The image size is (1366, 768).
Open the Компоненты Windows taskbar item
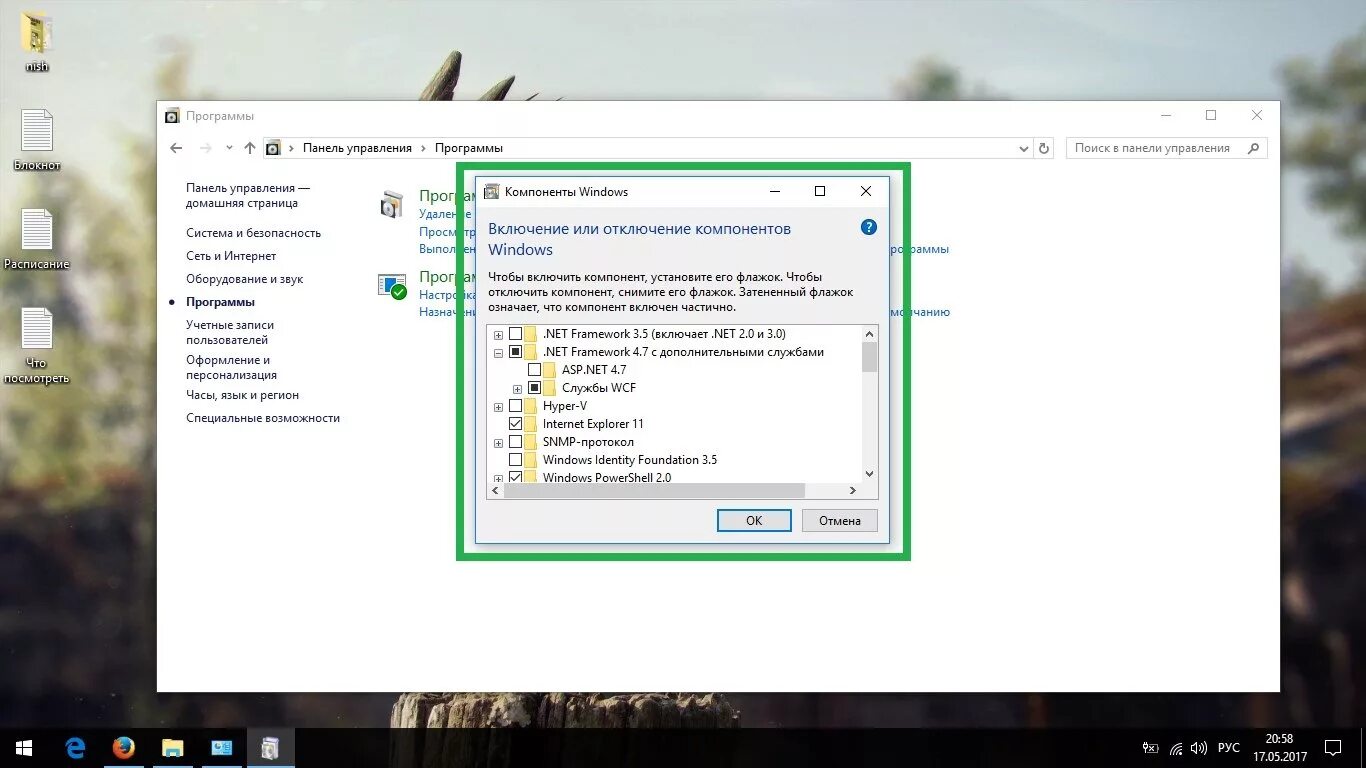click(x=271, y=748)
